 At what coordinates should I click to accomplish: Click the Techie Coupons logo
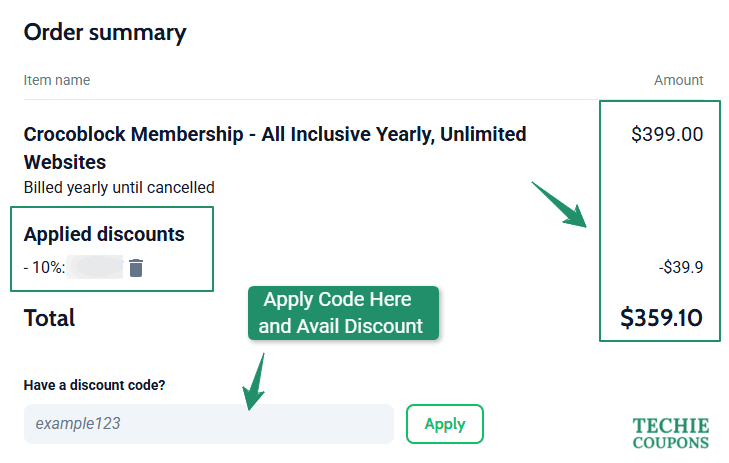pos(671,433)
